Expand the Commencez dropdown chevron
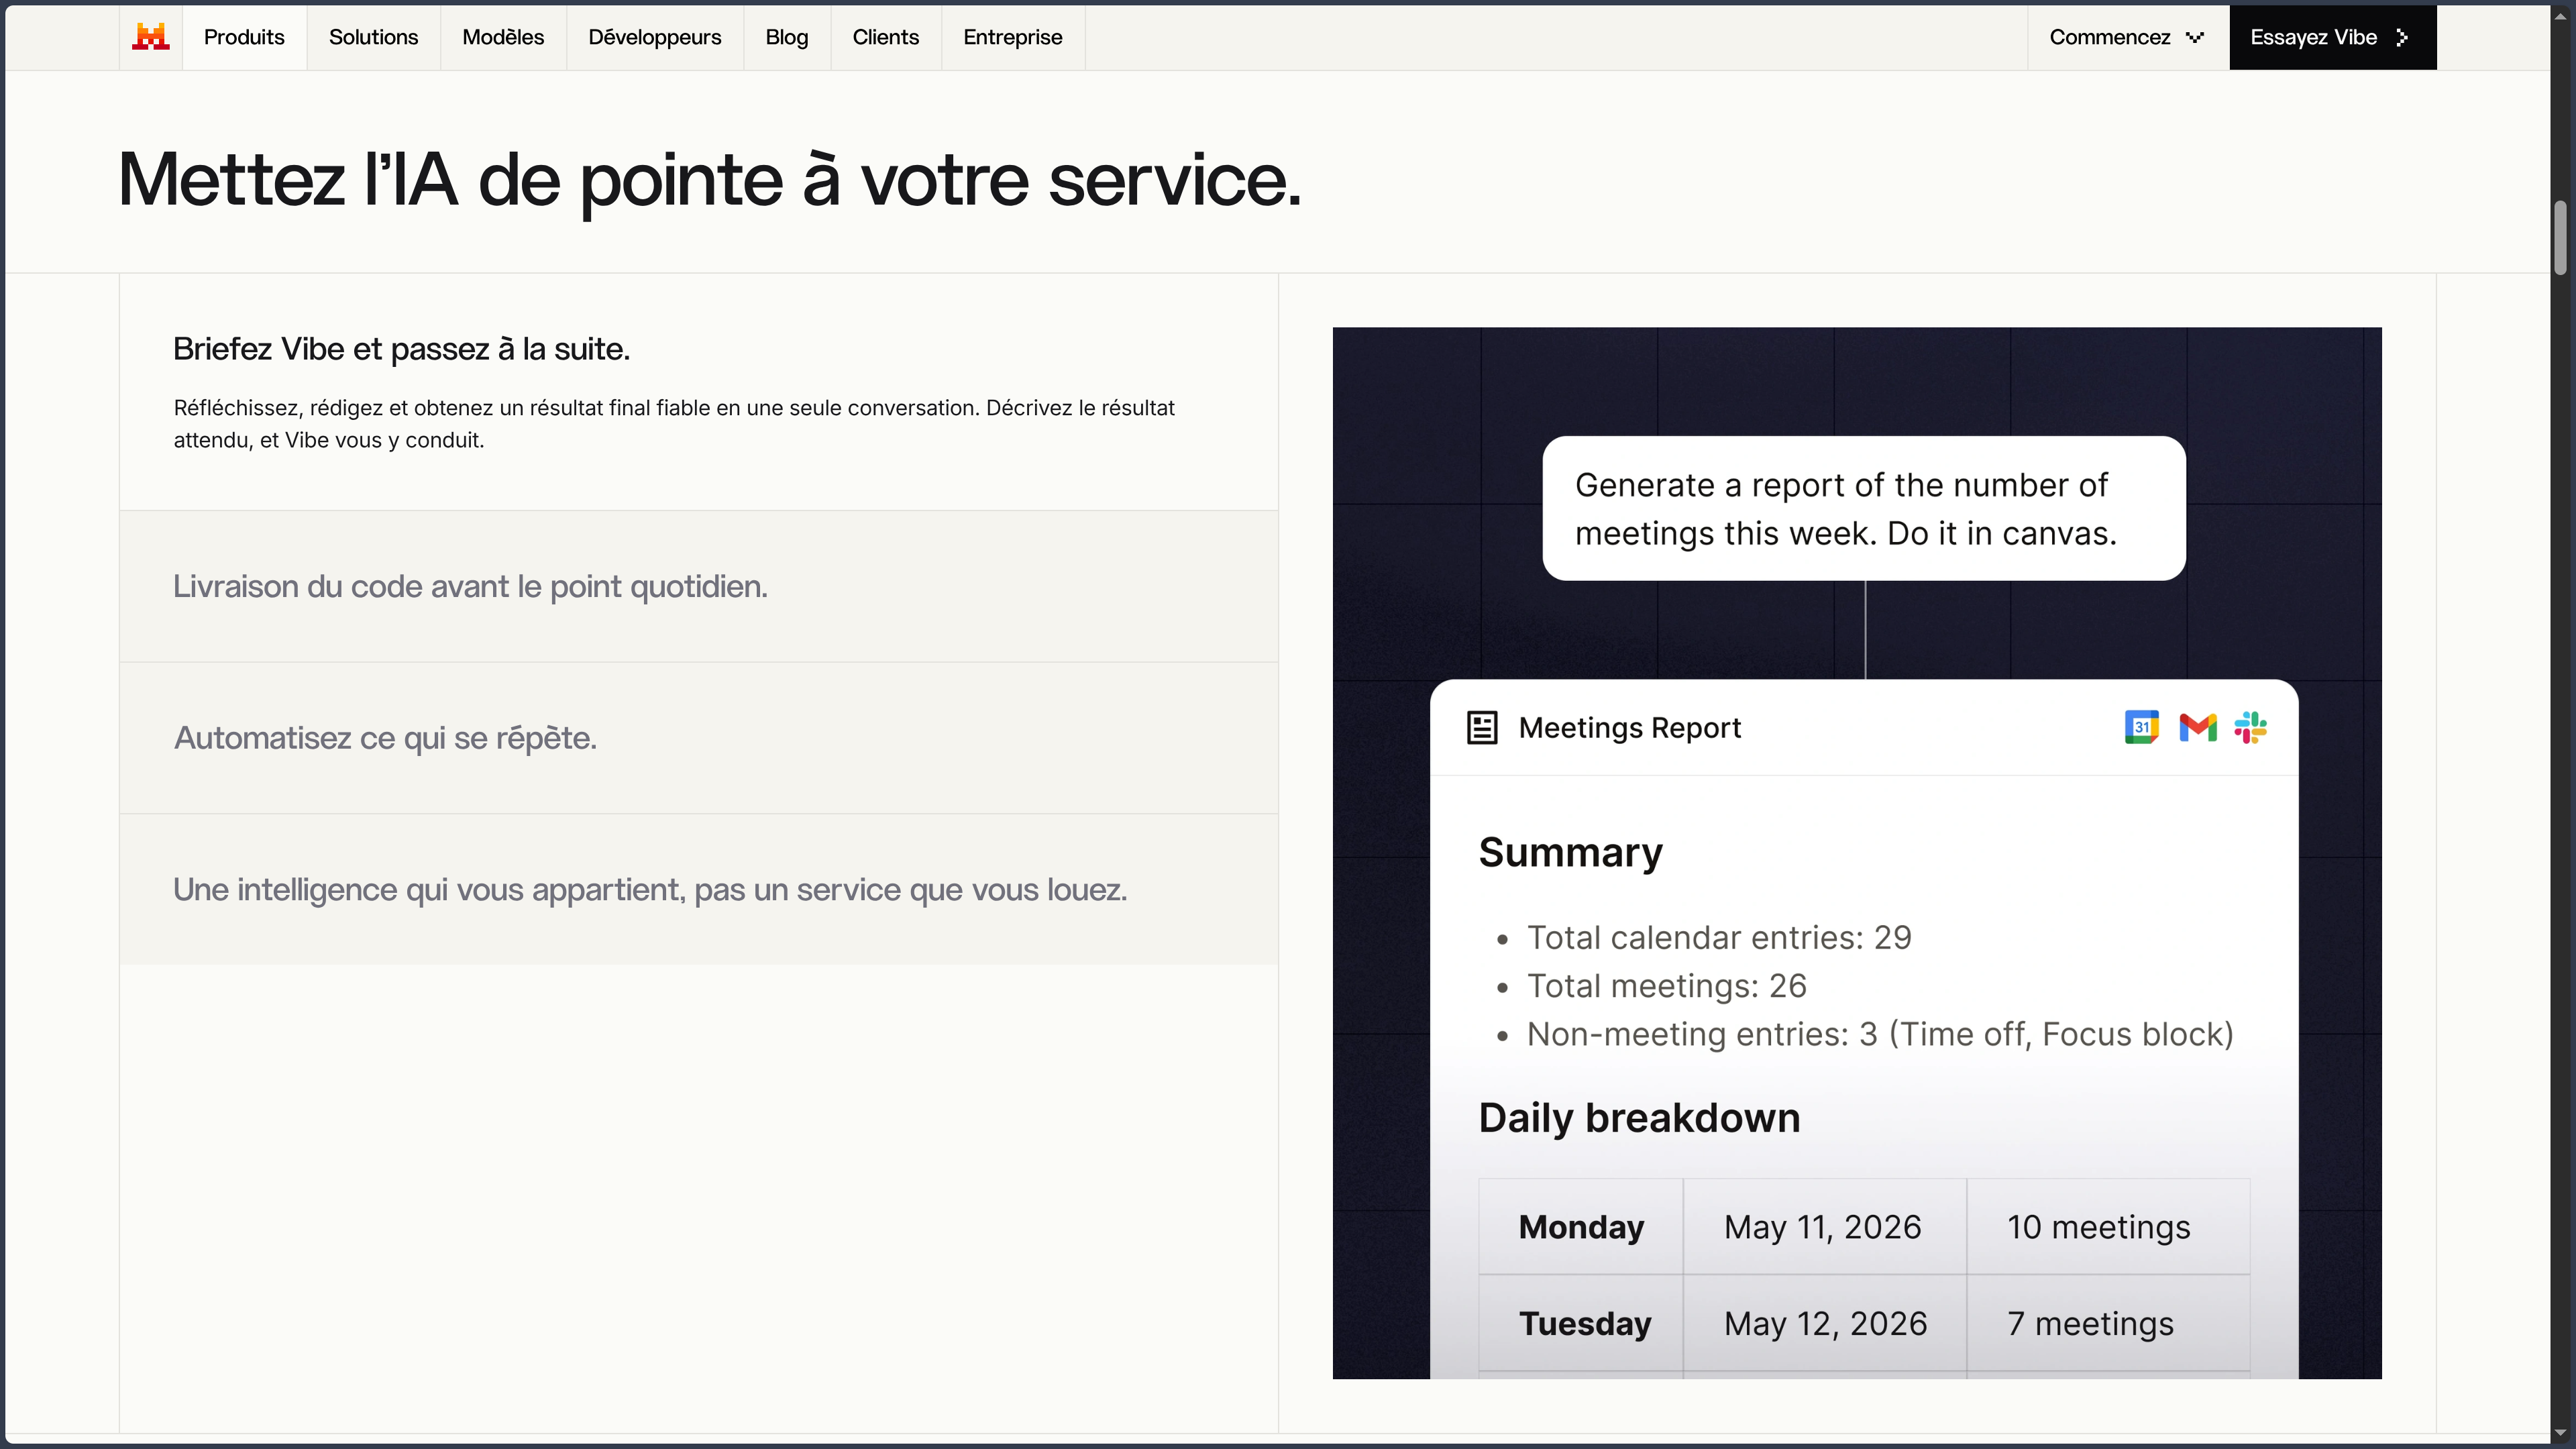The height and width of the screenshot is (1449, 2576). [2195, 37]
